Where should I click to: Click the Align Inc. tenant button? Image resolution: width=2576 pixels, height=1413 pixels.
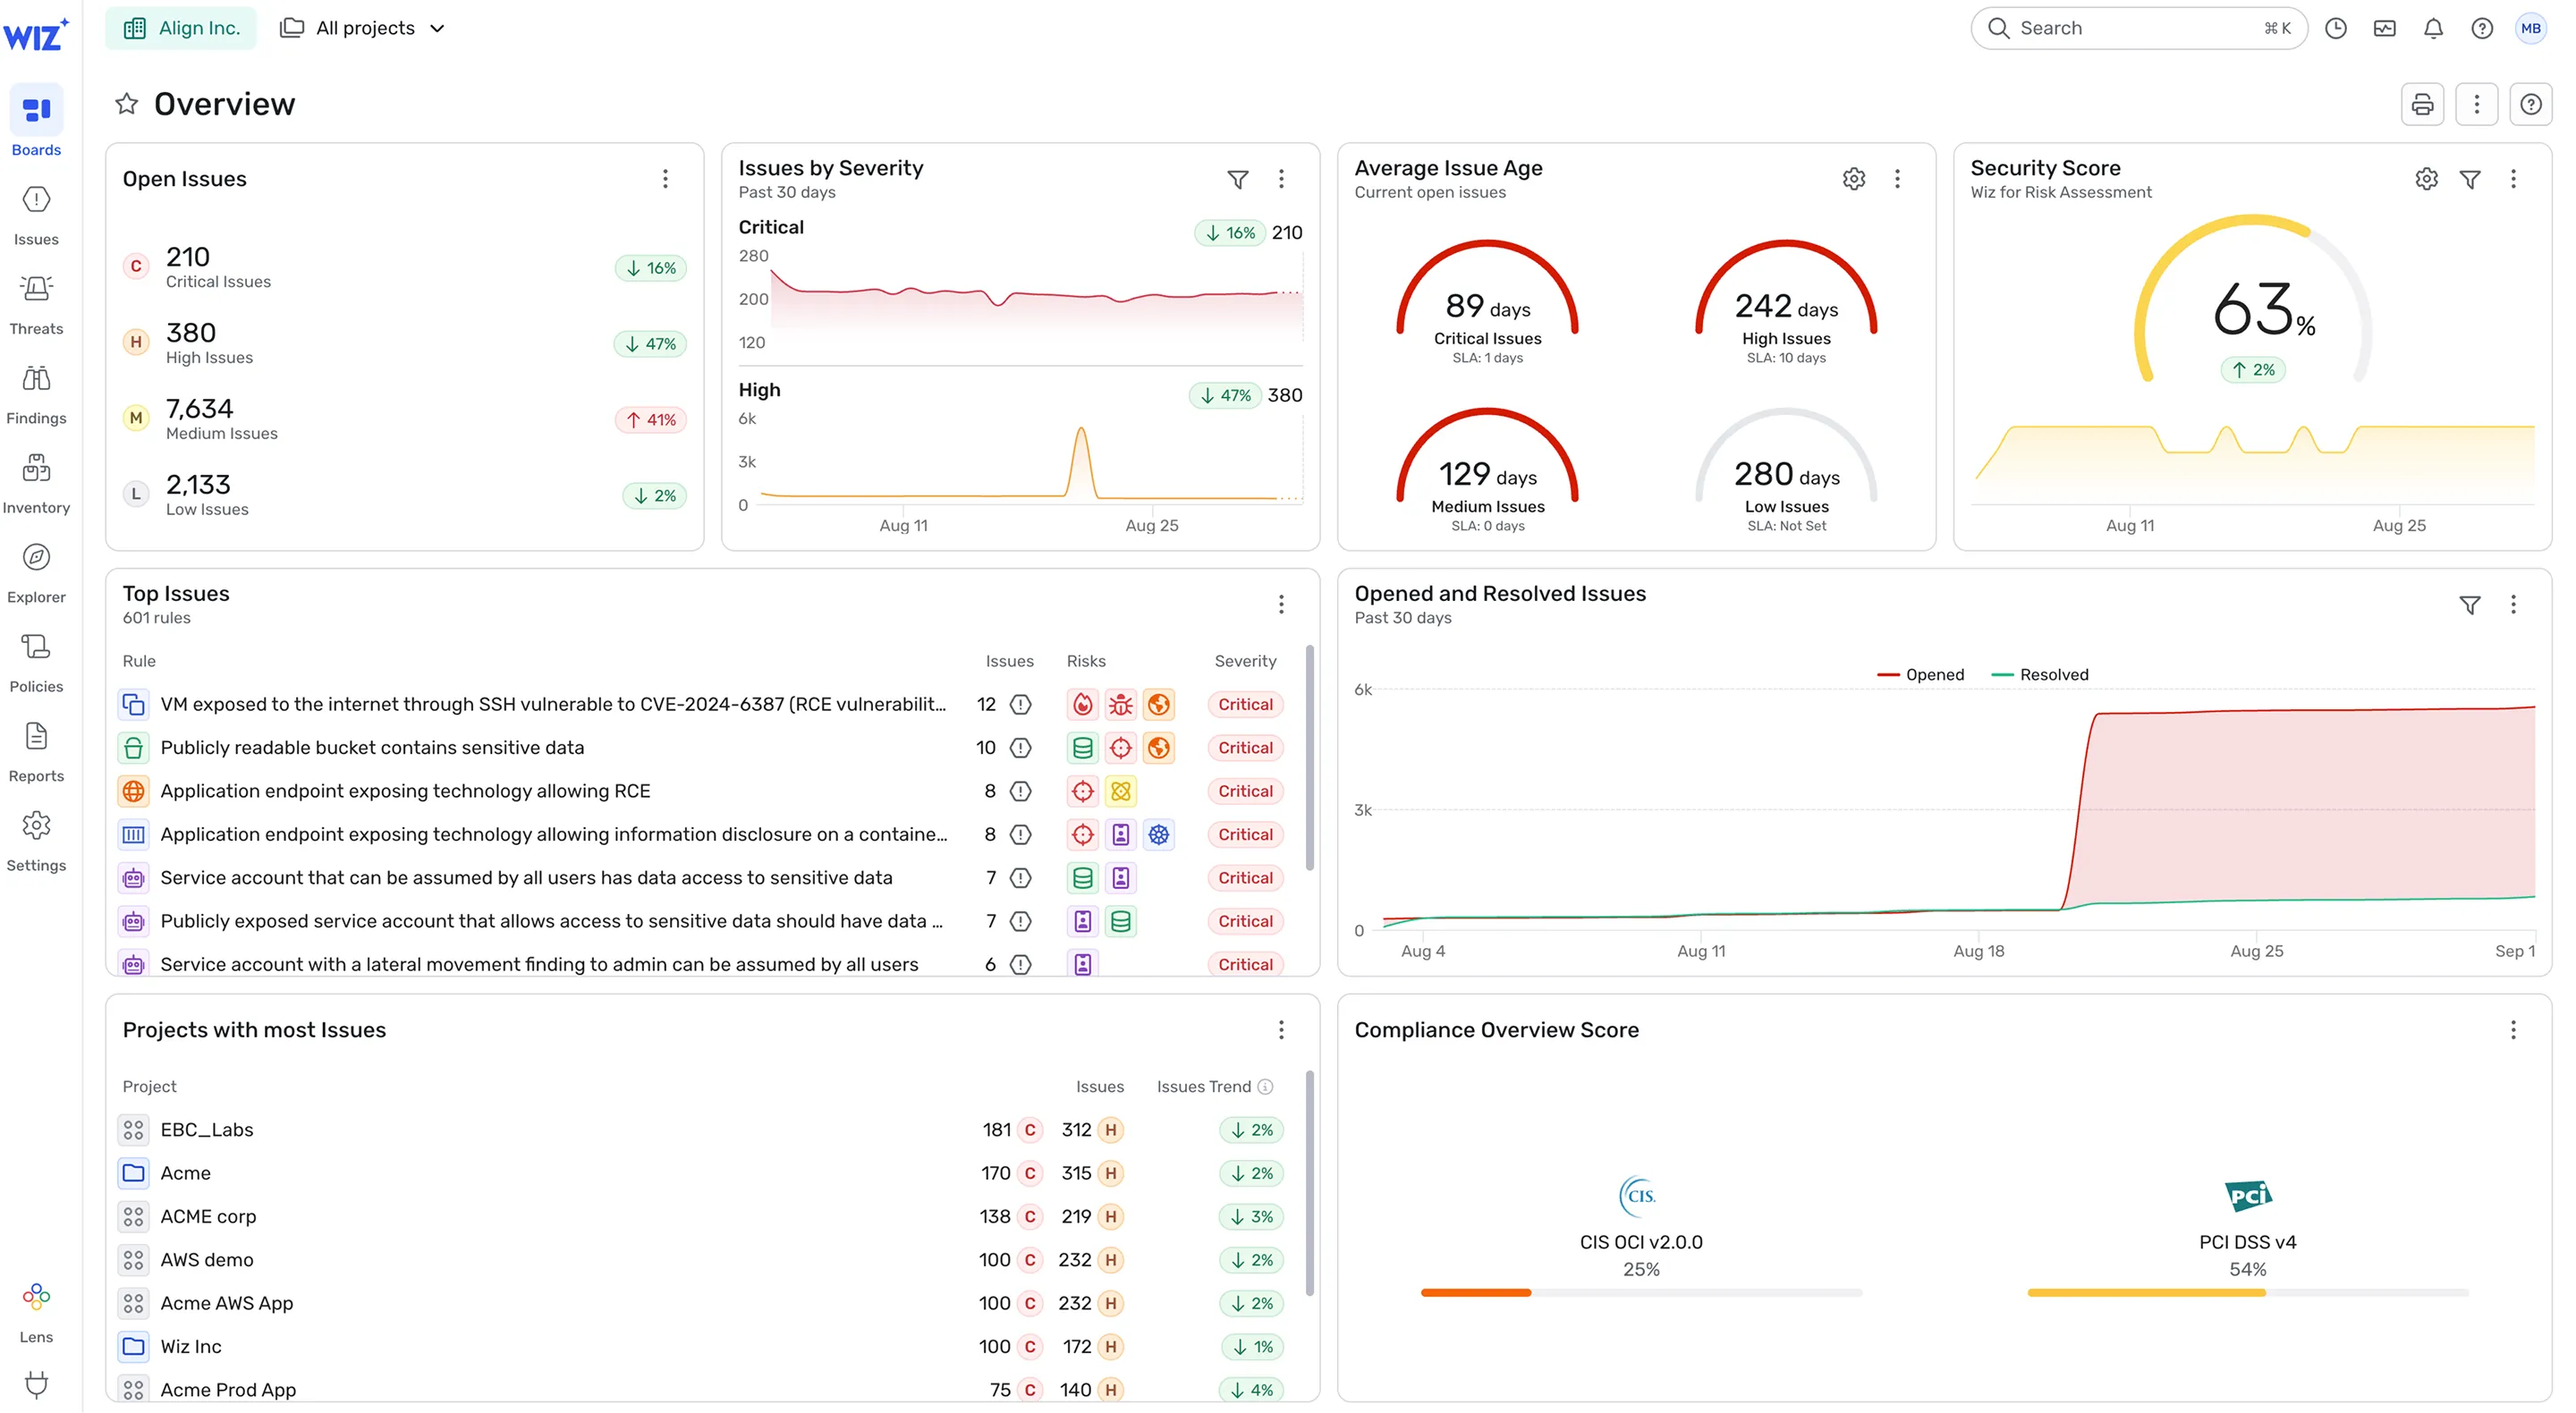click(181, 28)
